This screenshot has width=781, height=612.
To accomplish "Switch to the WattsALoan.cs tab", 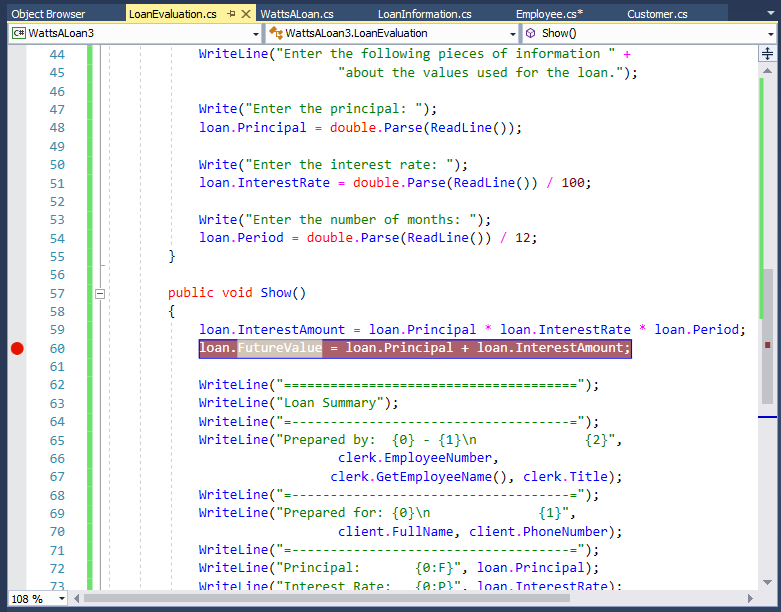I will point(297,14).
